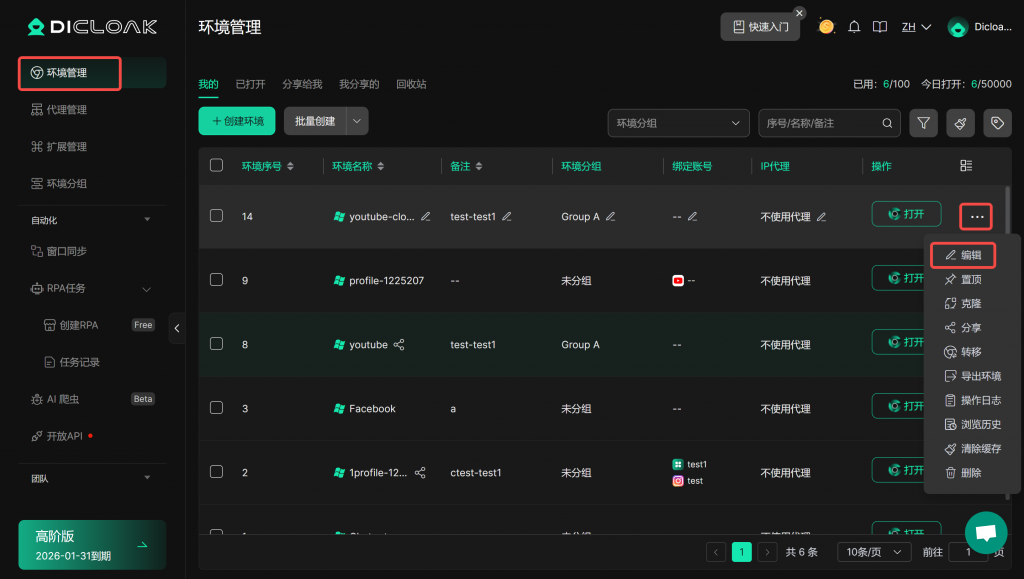
Task: Open the 环境分组 filter dropdown
Action: click(x=678, y=123)
